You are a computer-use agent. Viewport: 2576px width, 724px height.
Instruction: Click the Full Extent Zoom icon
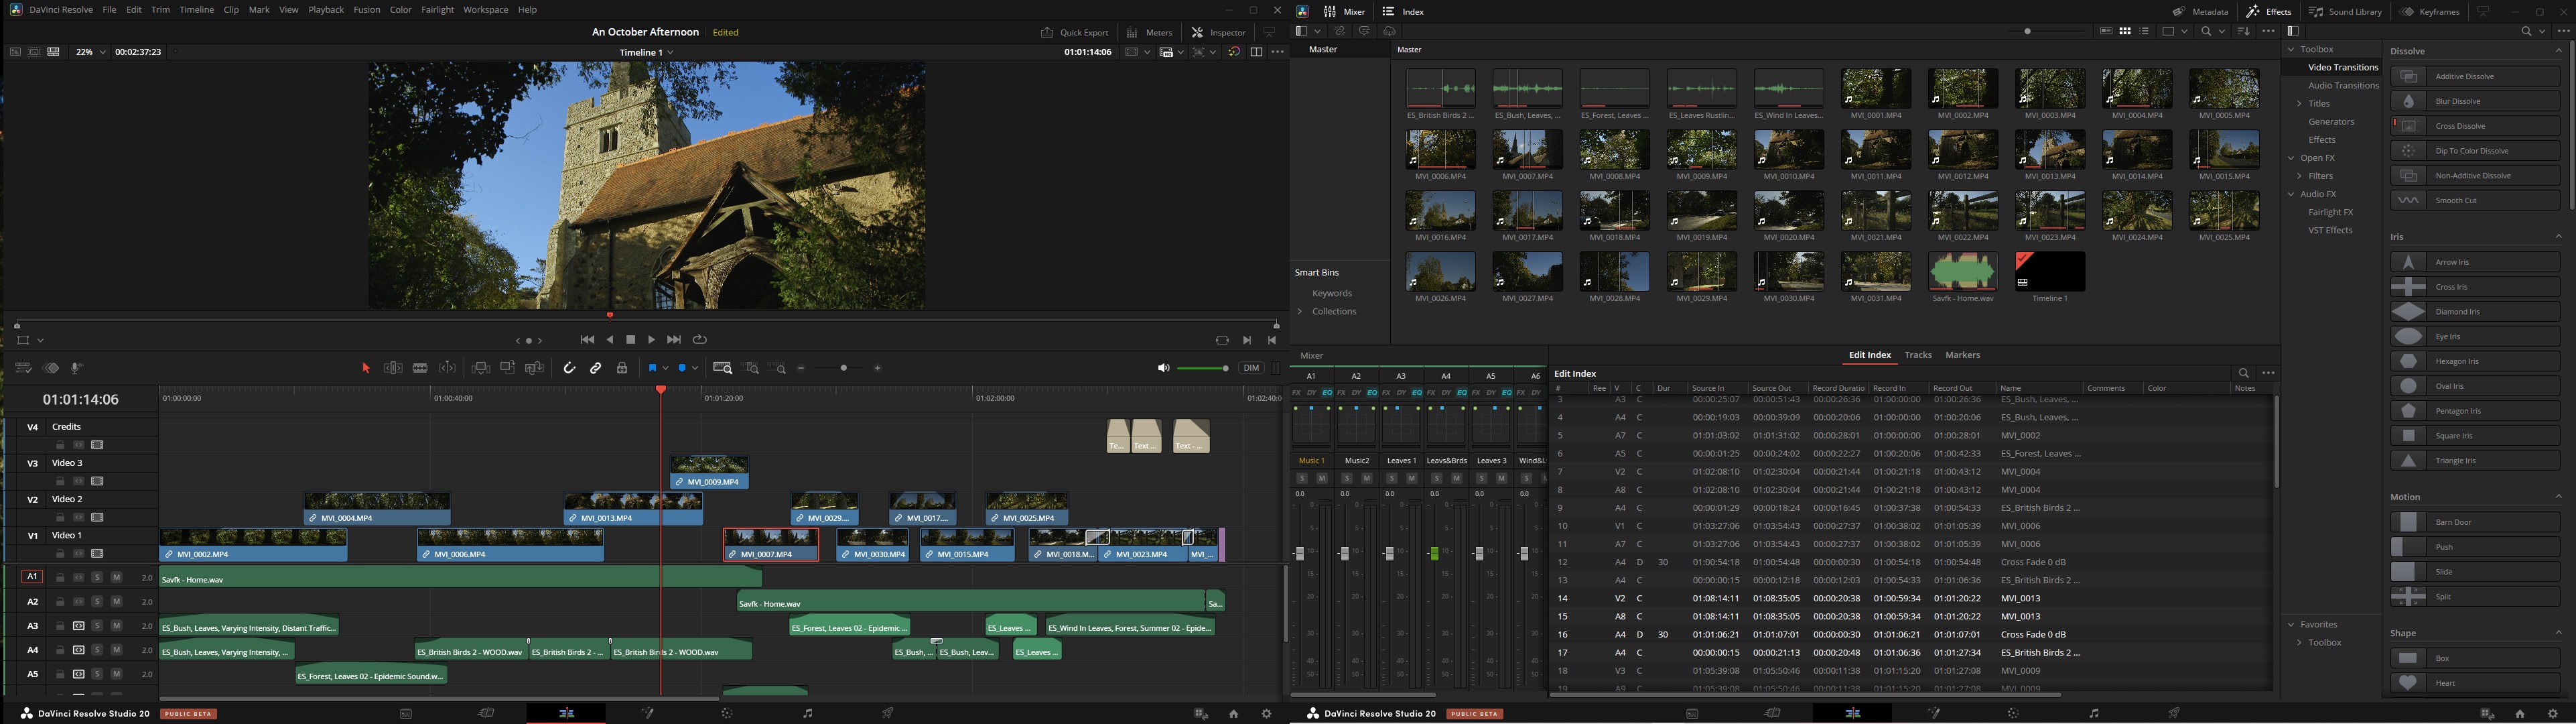click(x=723, y=369)
